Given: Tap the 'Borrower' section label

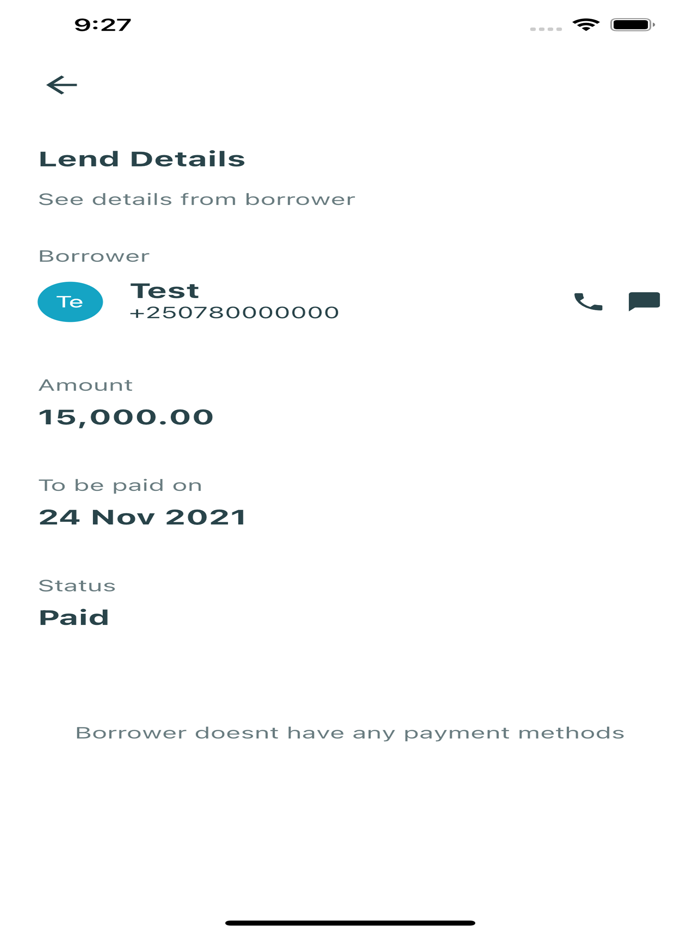Looking at the screenshot, I should (x=94, y=256).
